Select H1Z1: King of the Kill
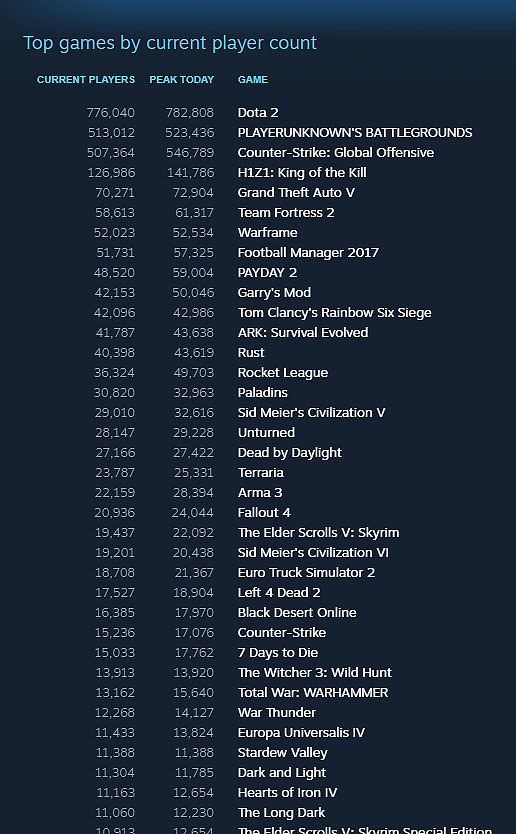Image resolution: width=516 pixels, height=834 pixels. pos(302,173)
